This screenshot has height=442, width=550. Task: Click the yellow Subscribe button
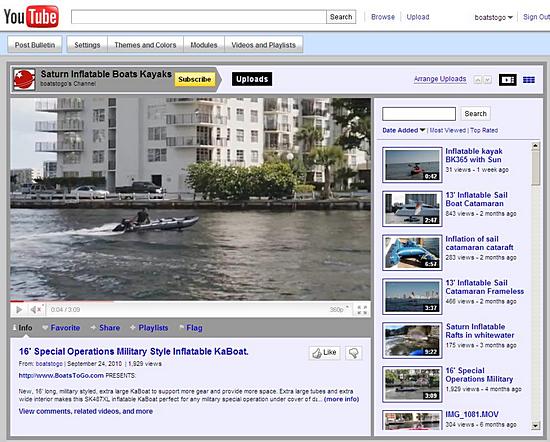coord(195,79)
